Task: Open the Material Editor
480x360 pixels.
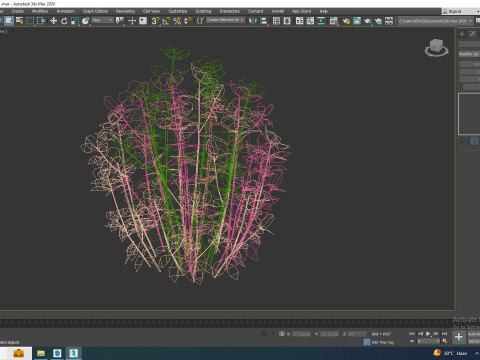Action: tap(334, 21)
